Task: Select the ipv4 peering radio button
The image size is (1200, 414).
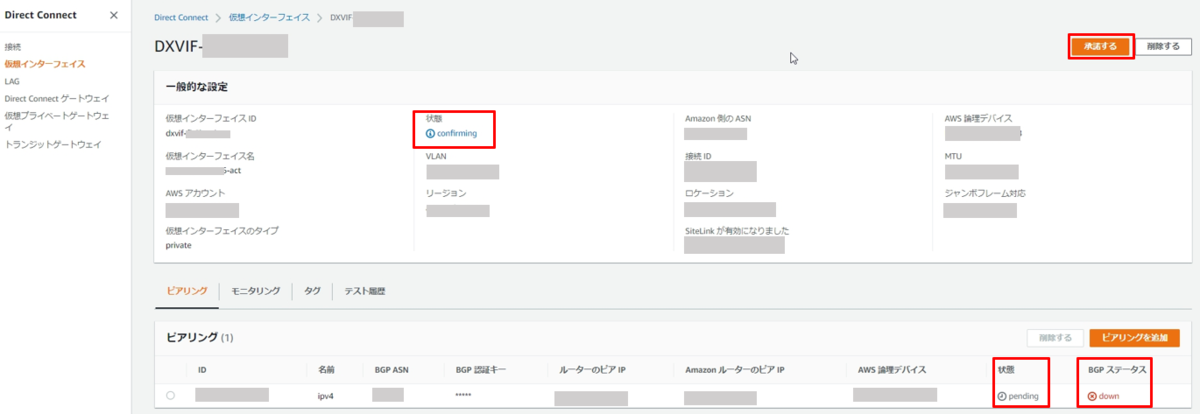Action: click(170, 396)
